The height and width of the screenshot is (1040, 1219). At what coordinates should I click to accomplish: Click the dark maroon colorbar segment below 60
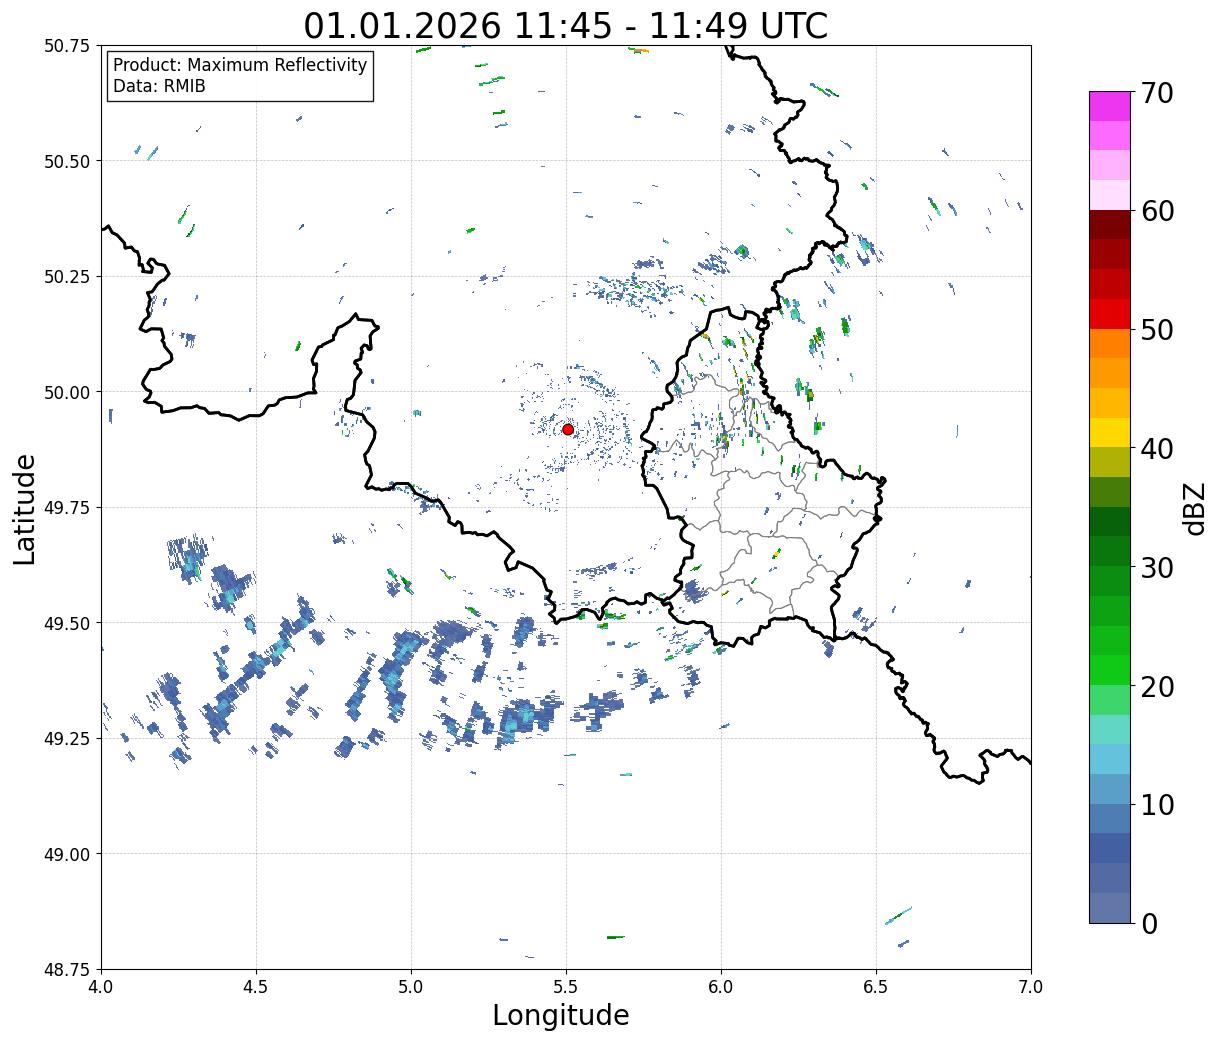(1109, 225)
